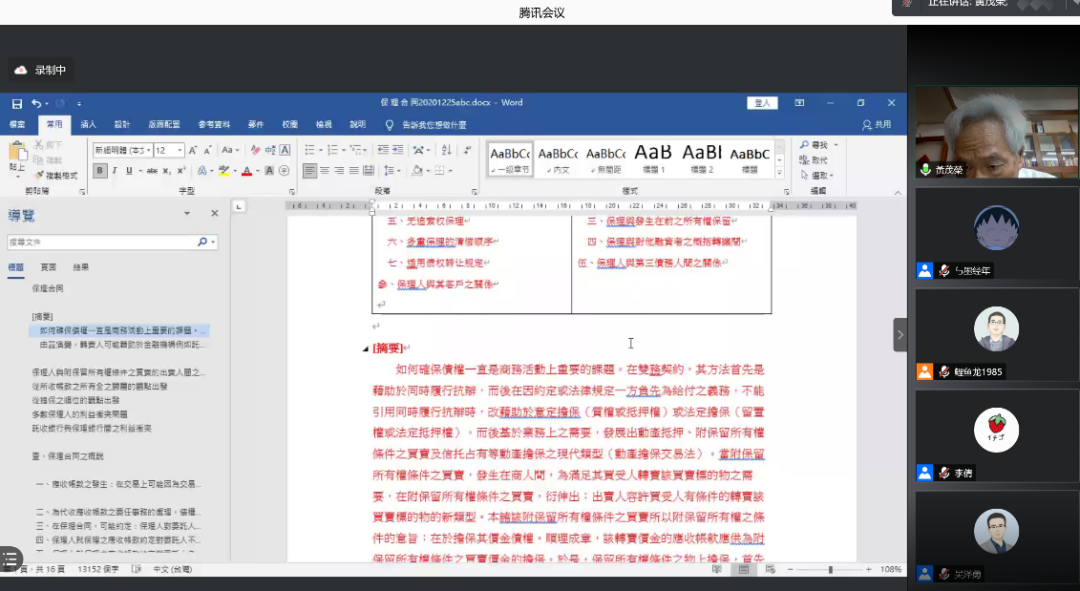Toggle the left-align paragraph button

coord(310,171)
